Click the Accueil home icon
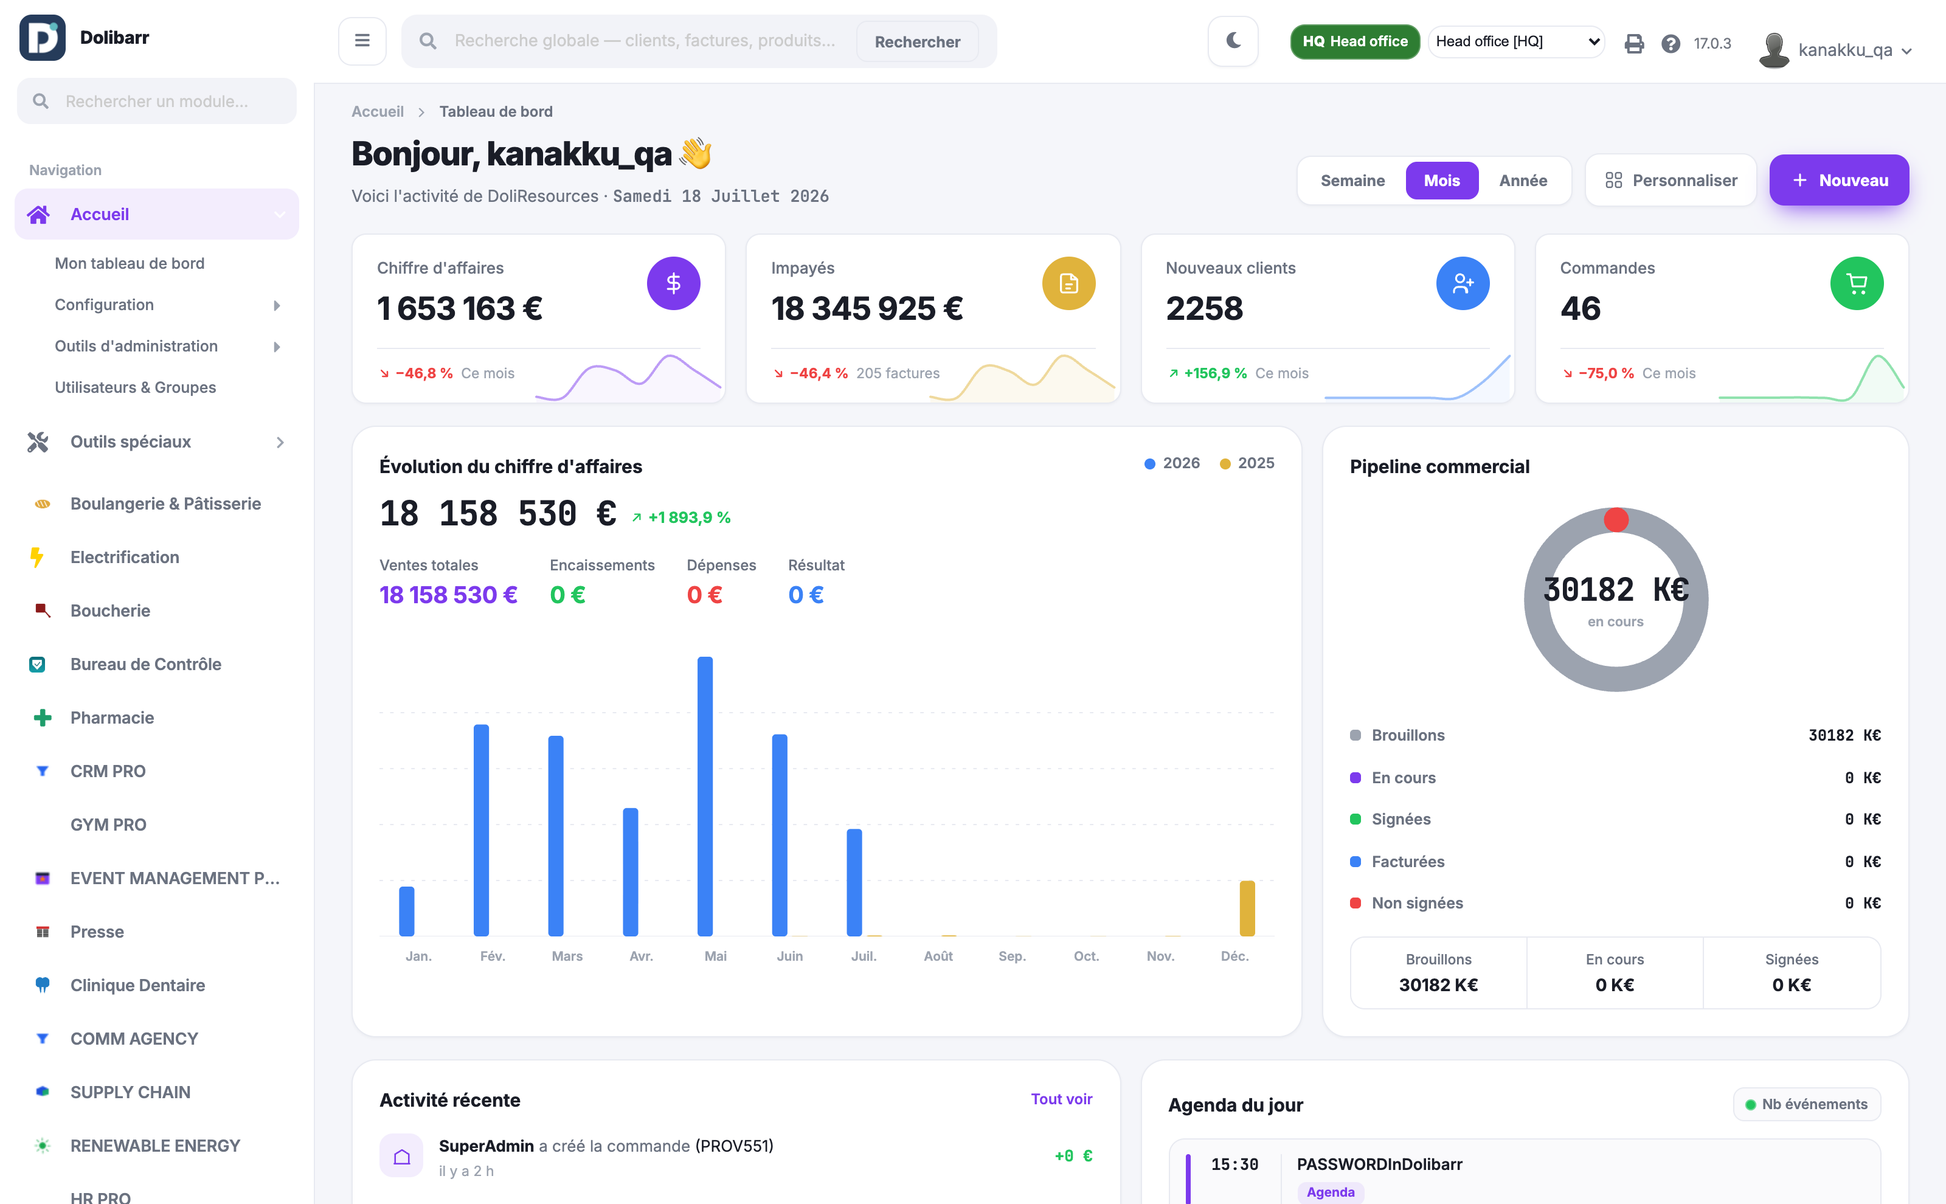 39,214
